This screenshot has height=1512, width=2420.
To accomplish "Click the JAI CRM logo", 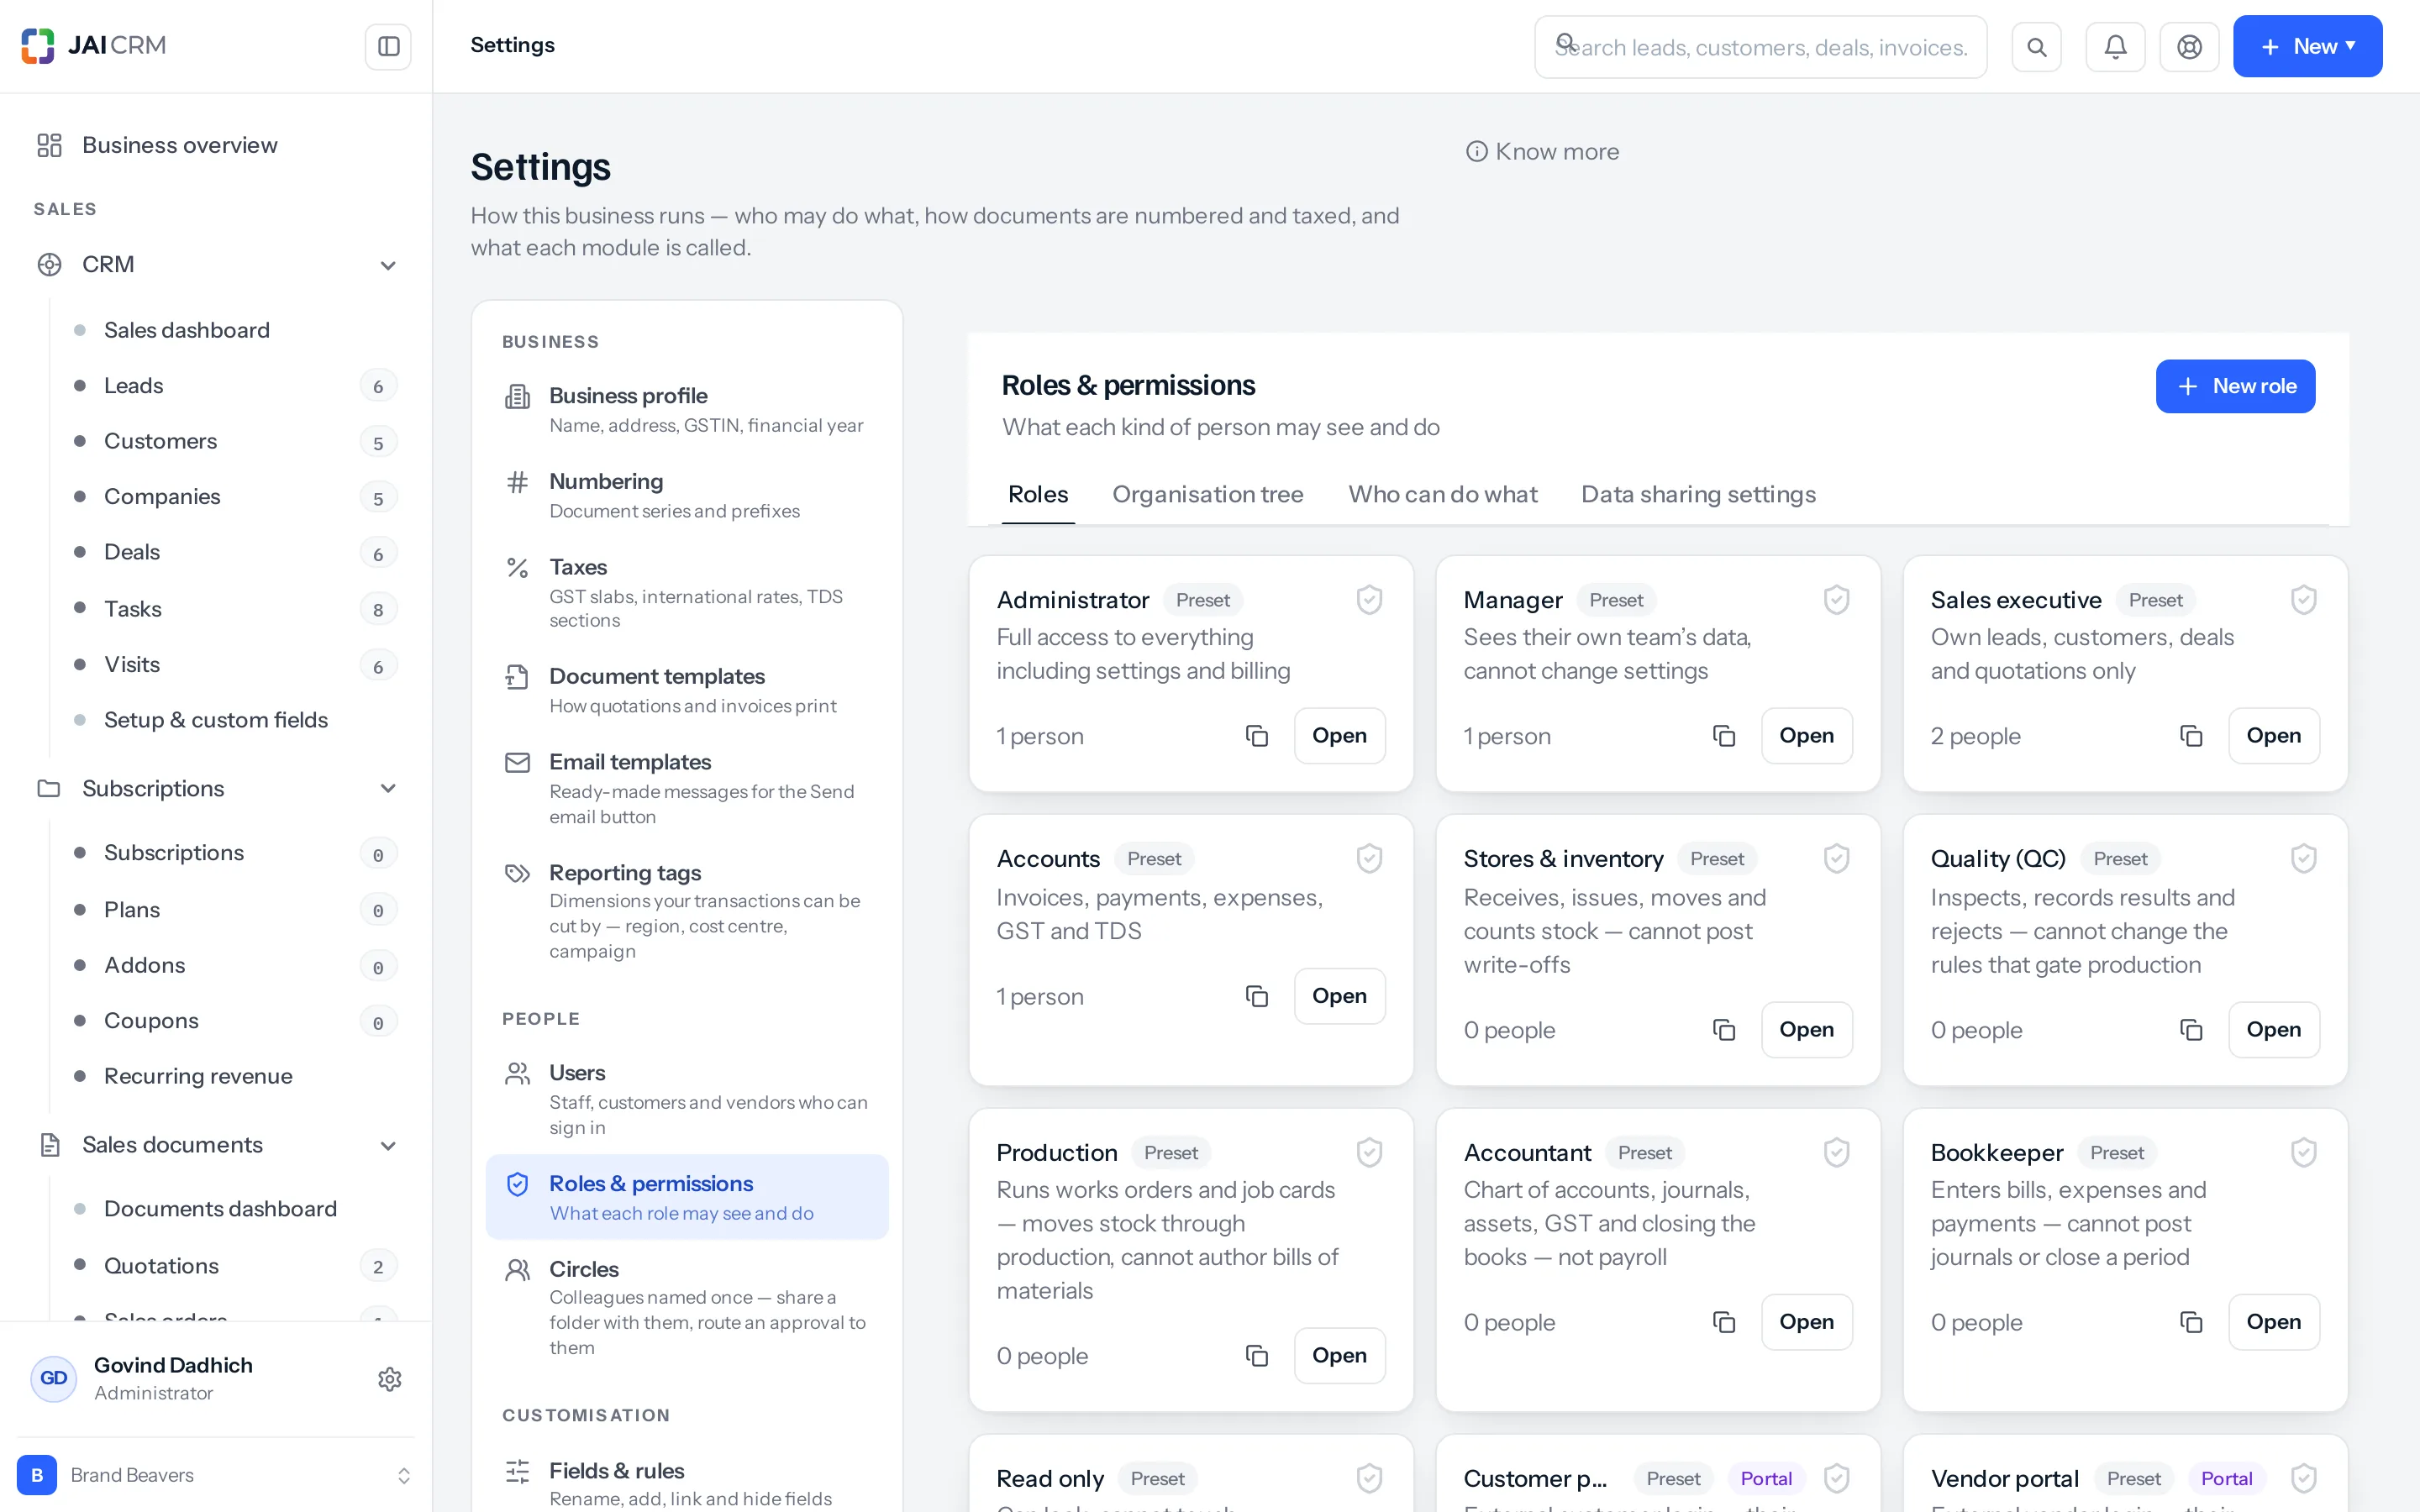I will [94, 46].
